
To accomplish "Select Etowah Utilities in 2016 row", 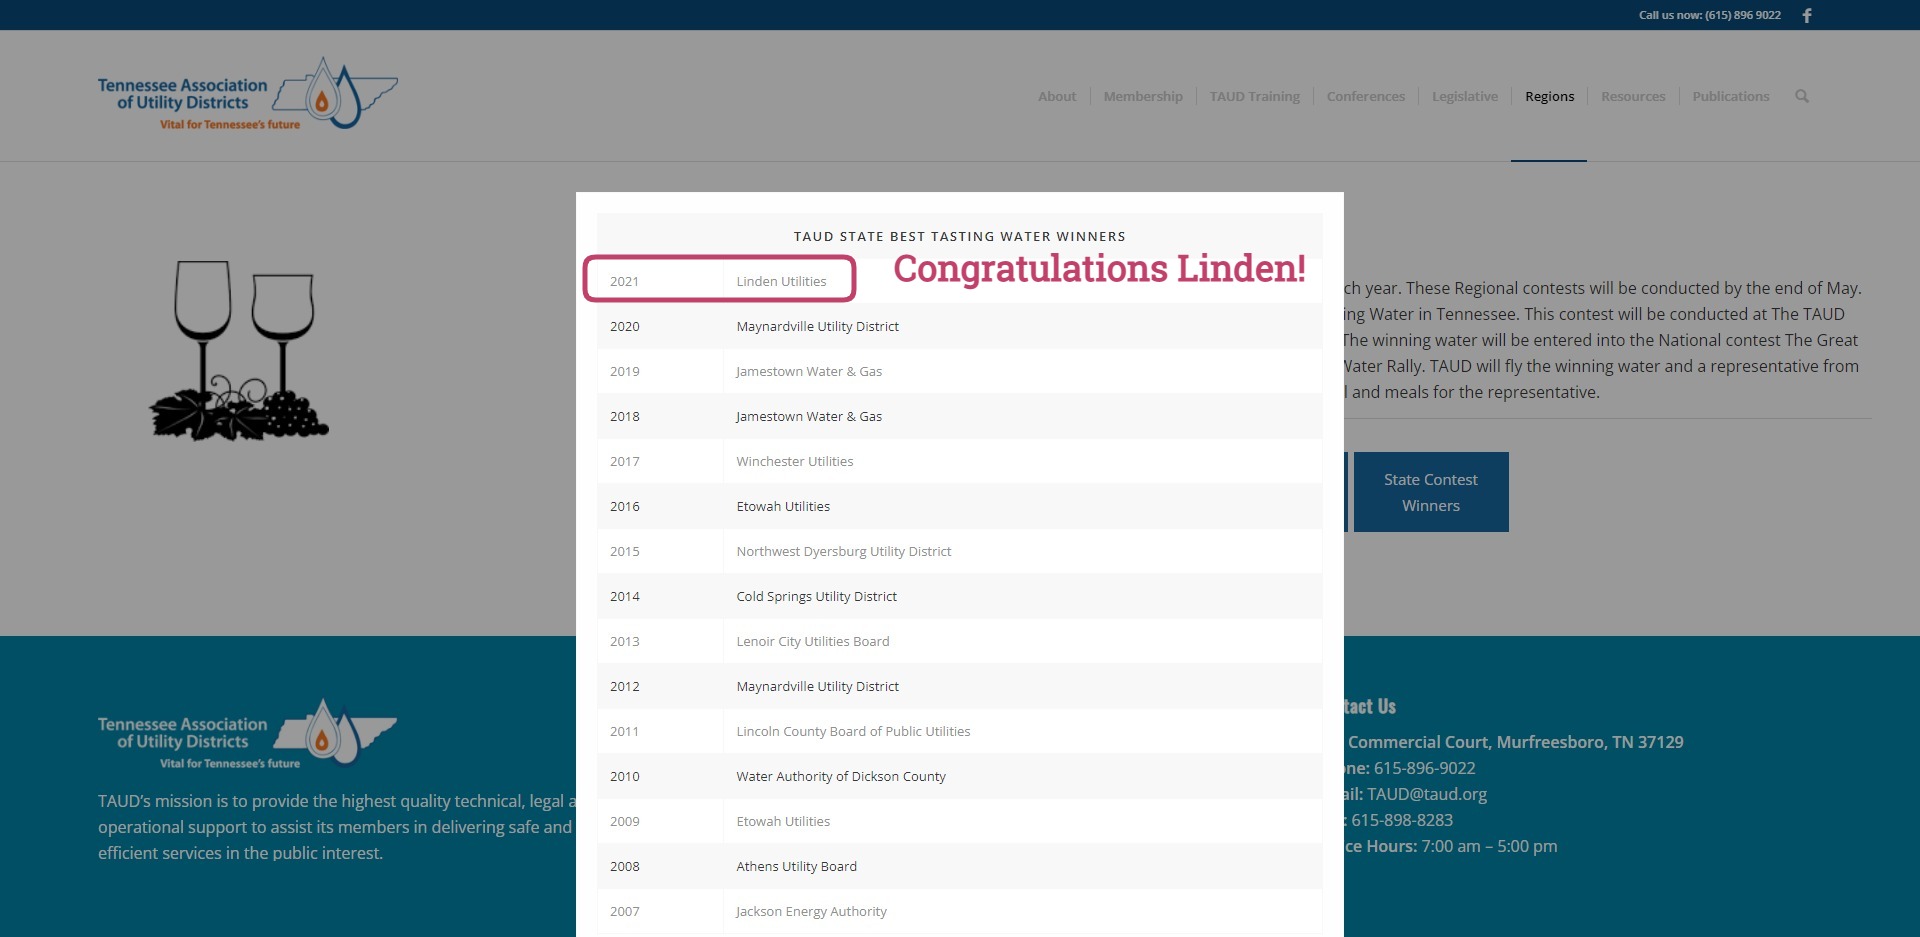I will pyautogui.click(x=783, y=506).
